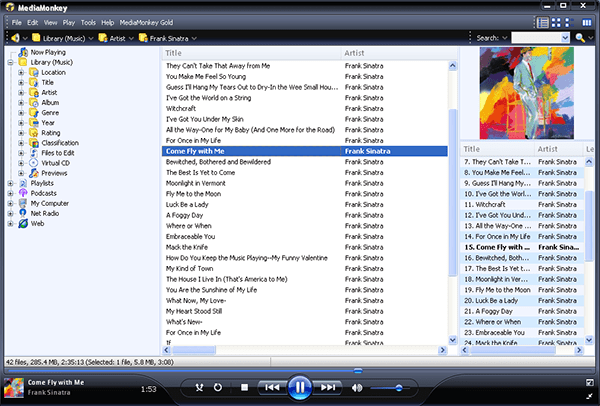The height and width of the screenshot is (406, 600).
Task: Open the Artist breadcrumb dropdown arrow
Action: (x=131, y=38)
